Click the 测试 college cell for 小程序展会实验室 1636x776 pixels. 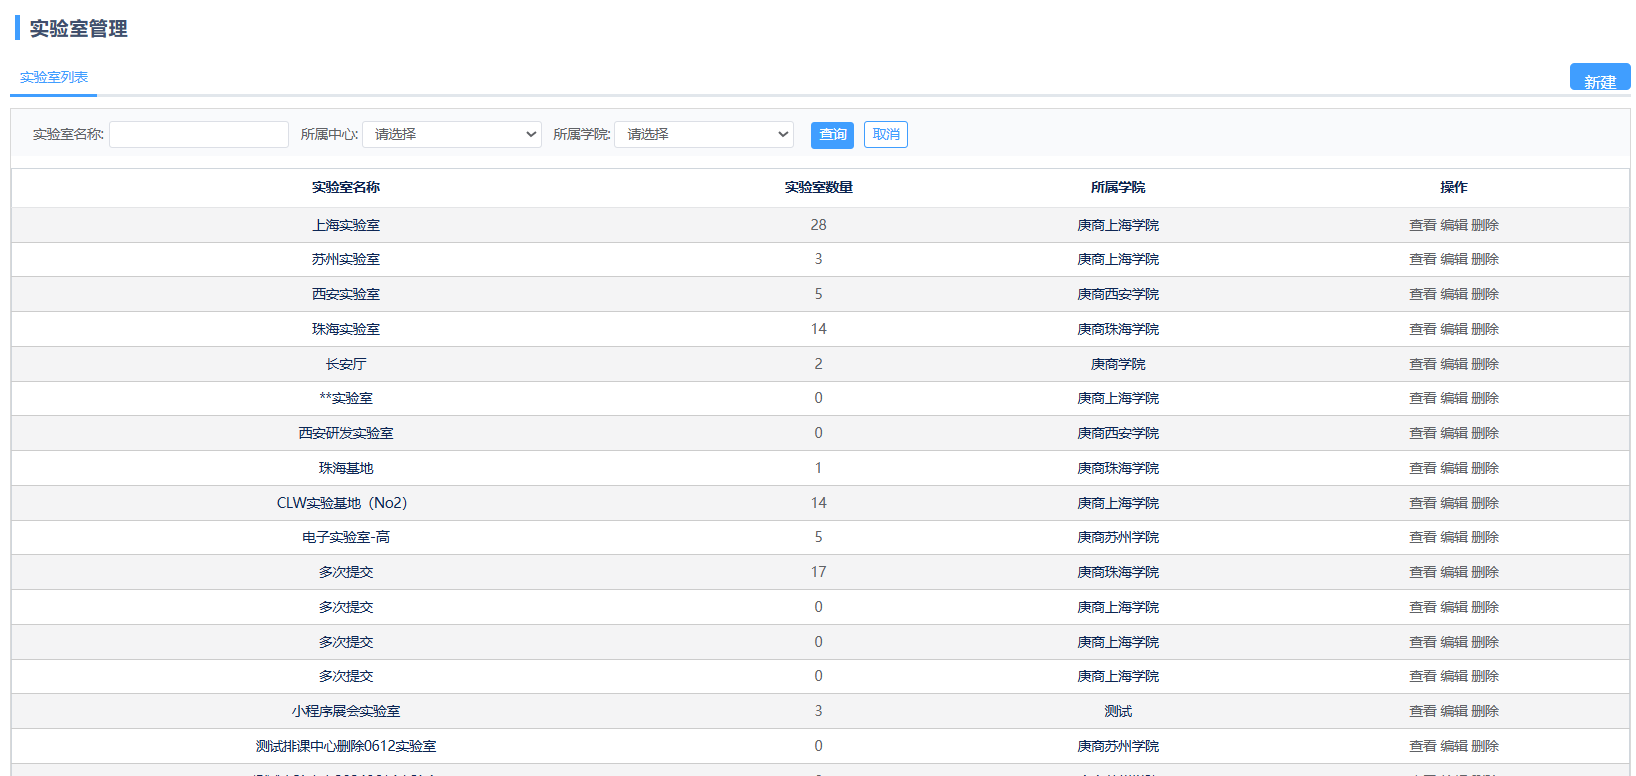coord(1118,711)
